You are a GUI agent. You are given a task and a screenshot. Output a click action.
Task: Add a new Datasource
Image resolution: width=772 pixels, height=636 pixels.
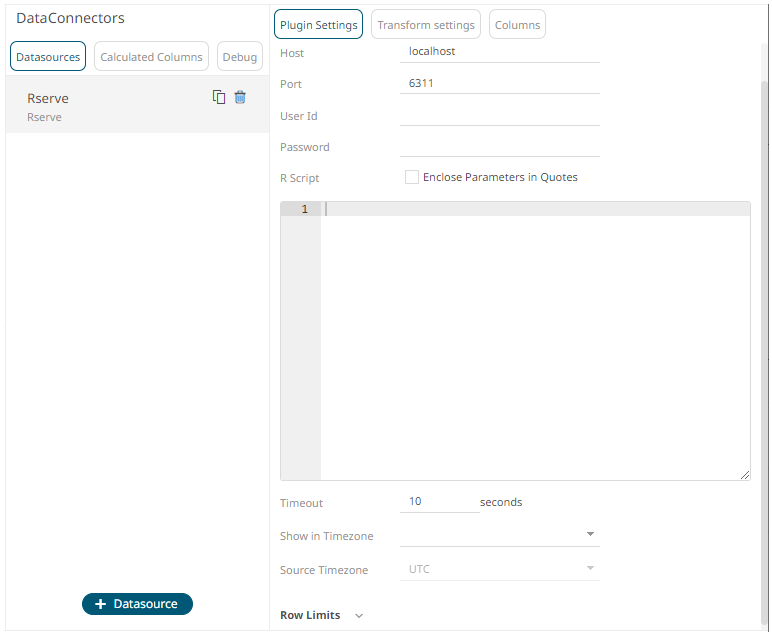point(137,604)
